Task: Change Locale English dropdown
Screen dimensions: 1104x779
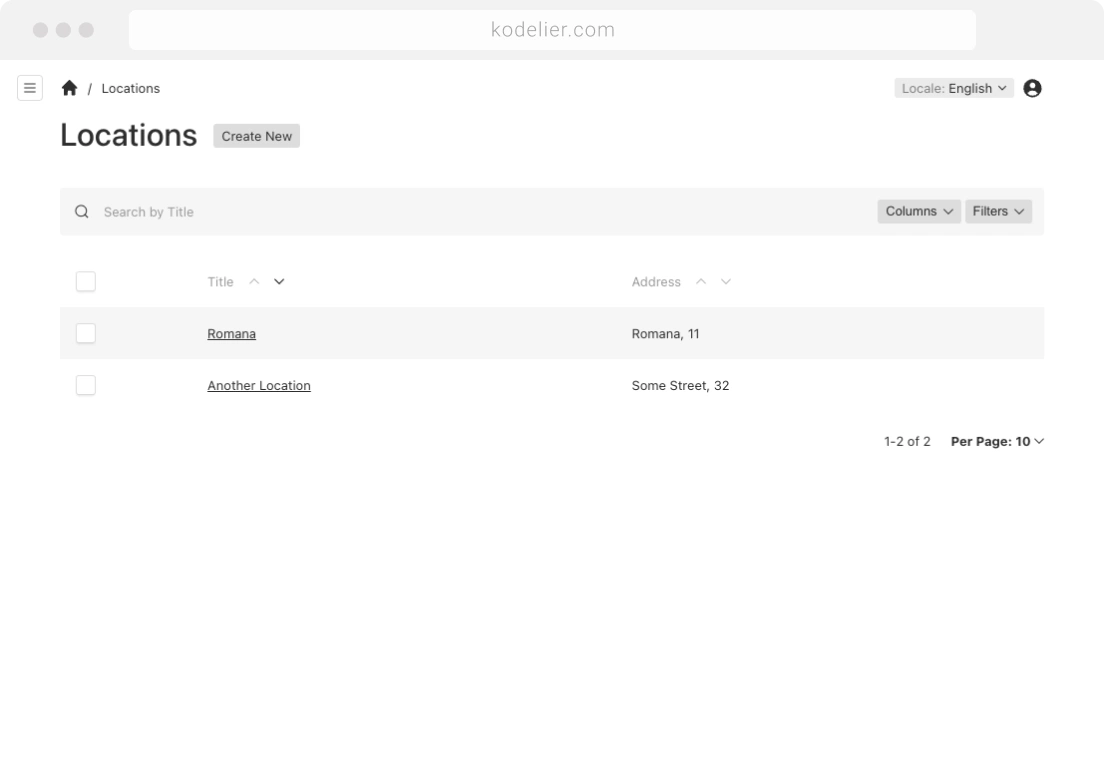Action: pos(954,88)
